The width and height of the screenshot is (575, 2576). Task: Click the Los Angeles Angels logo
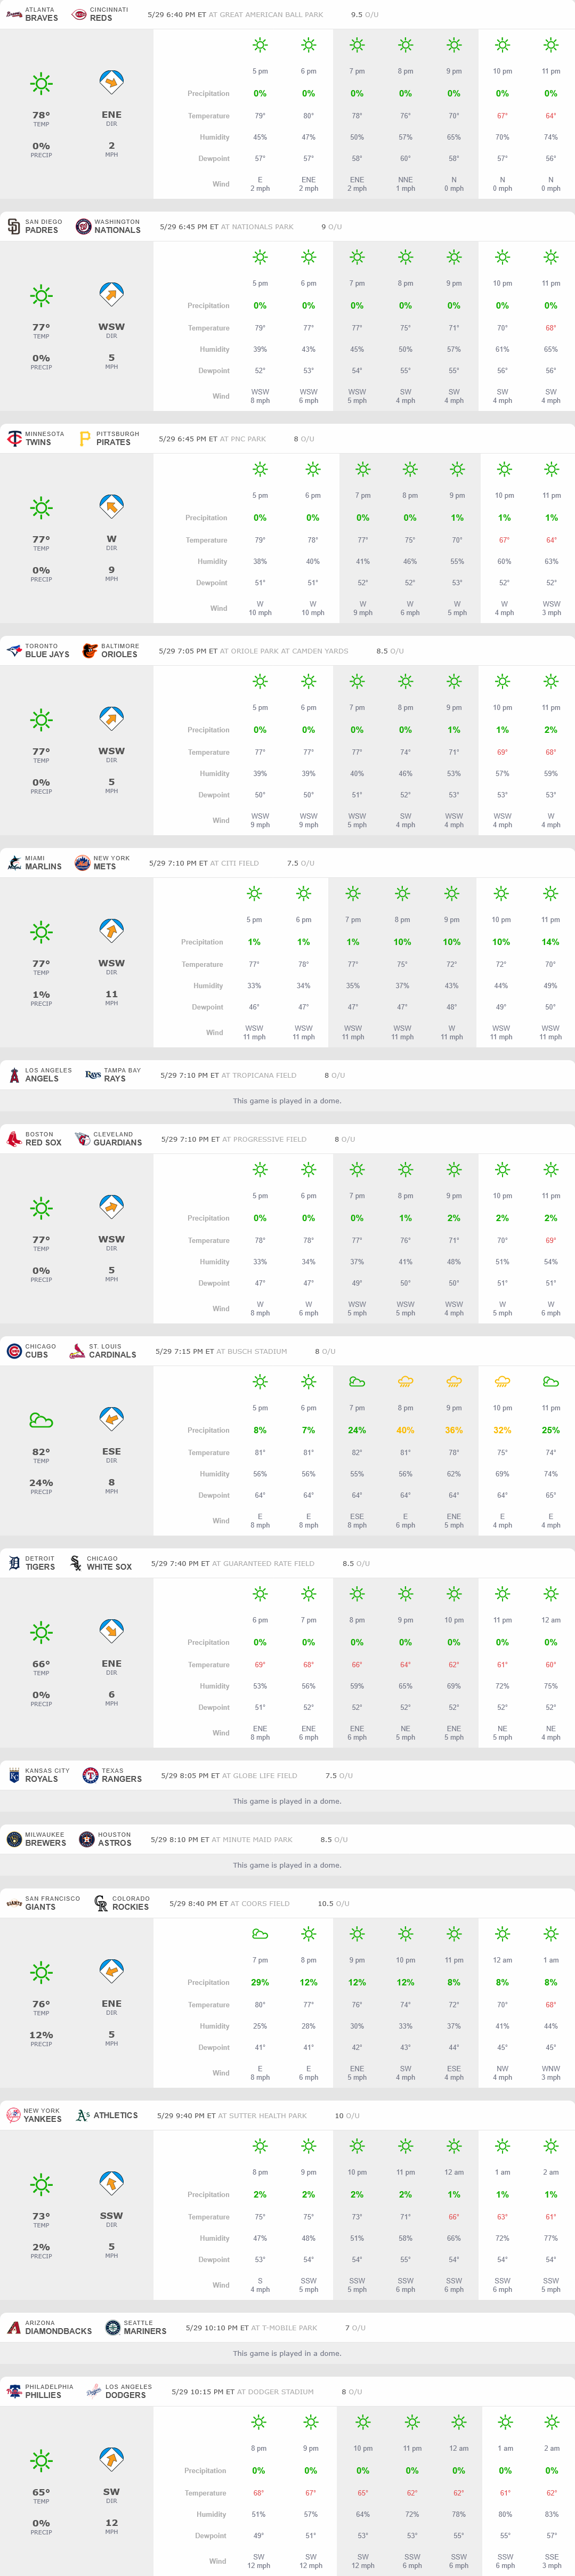click(x=14, y=1075)
